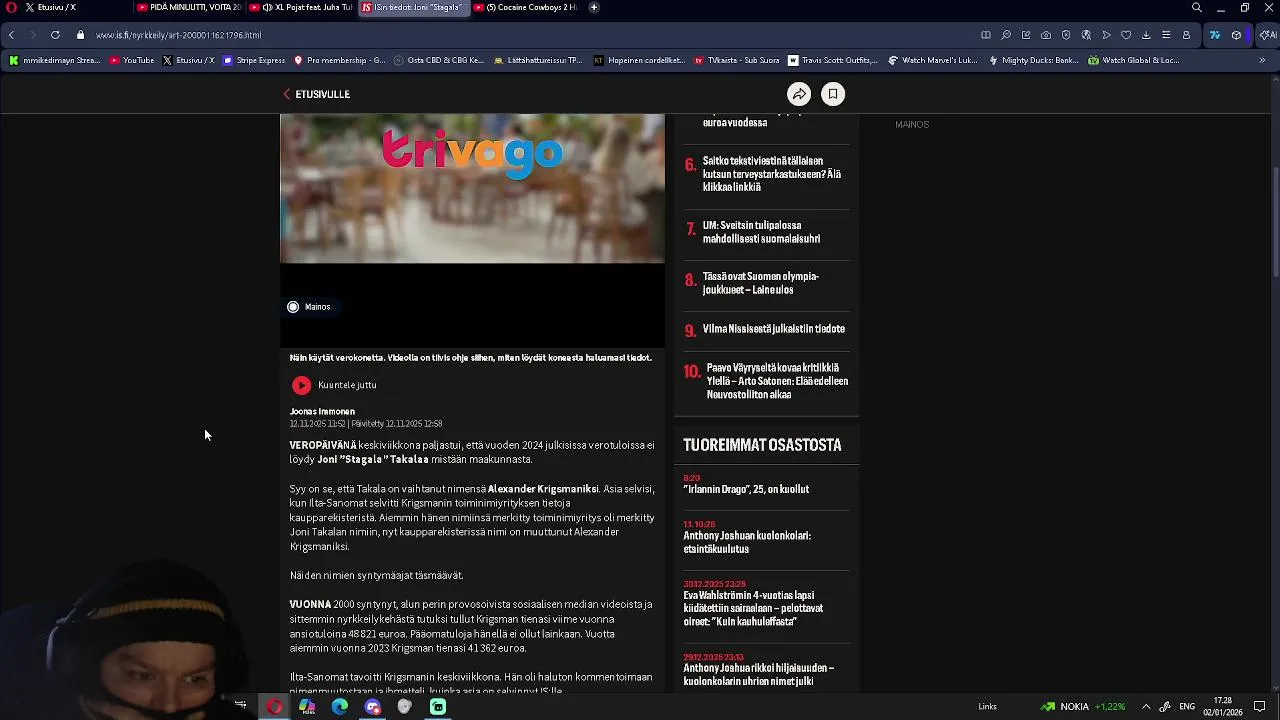Click the ENG language indicator
This screenshot has width=1280, height=720.
coord(1187,707)
